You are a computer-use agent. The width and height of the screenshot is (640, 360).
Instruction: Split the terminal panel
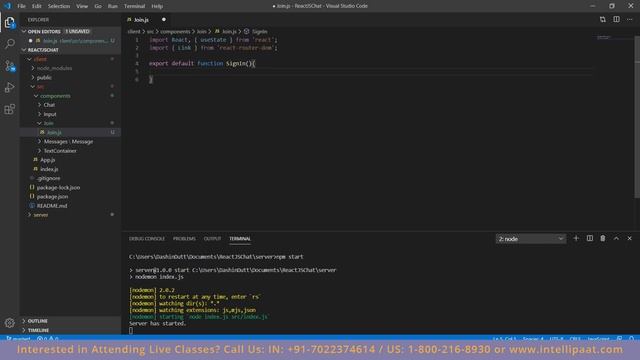[x=590, y=238]
